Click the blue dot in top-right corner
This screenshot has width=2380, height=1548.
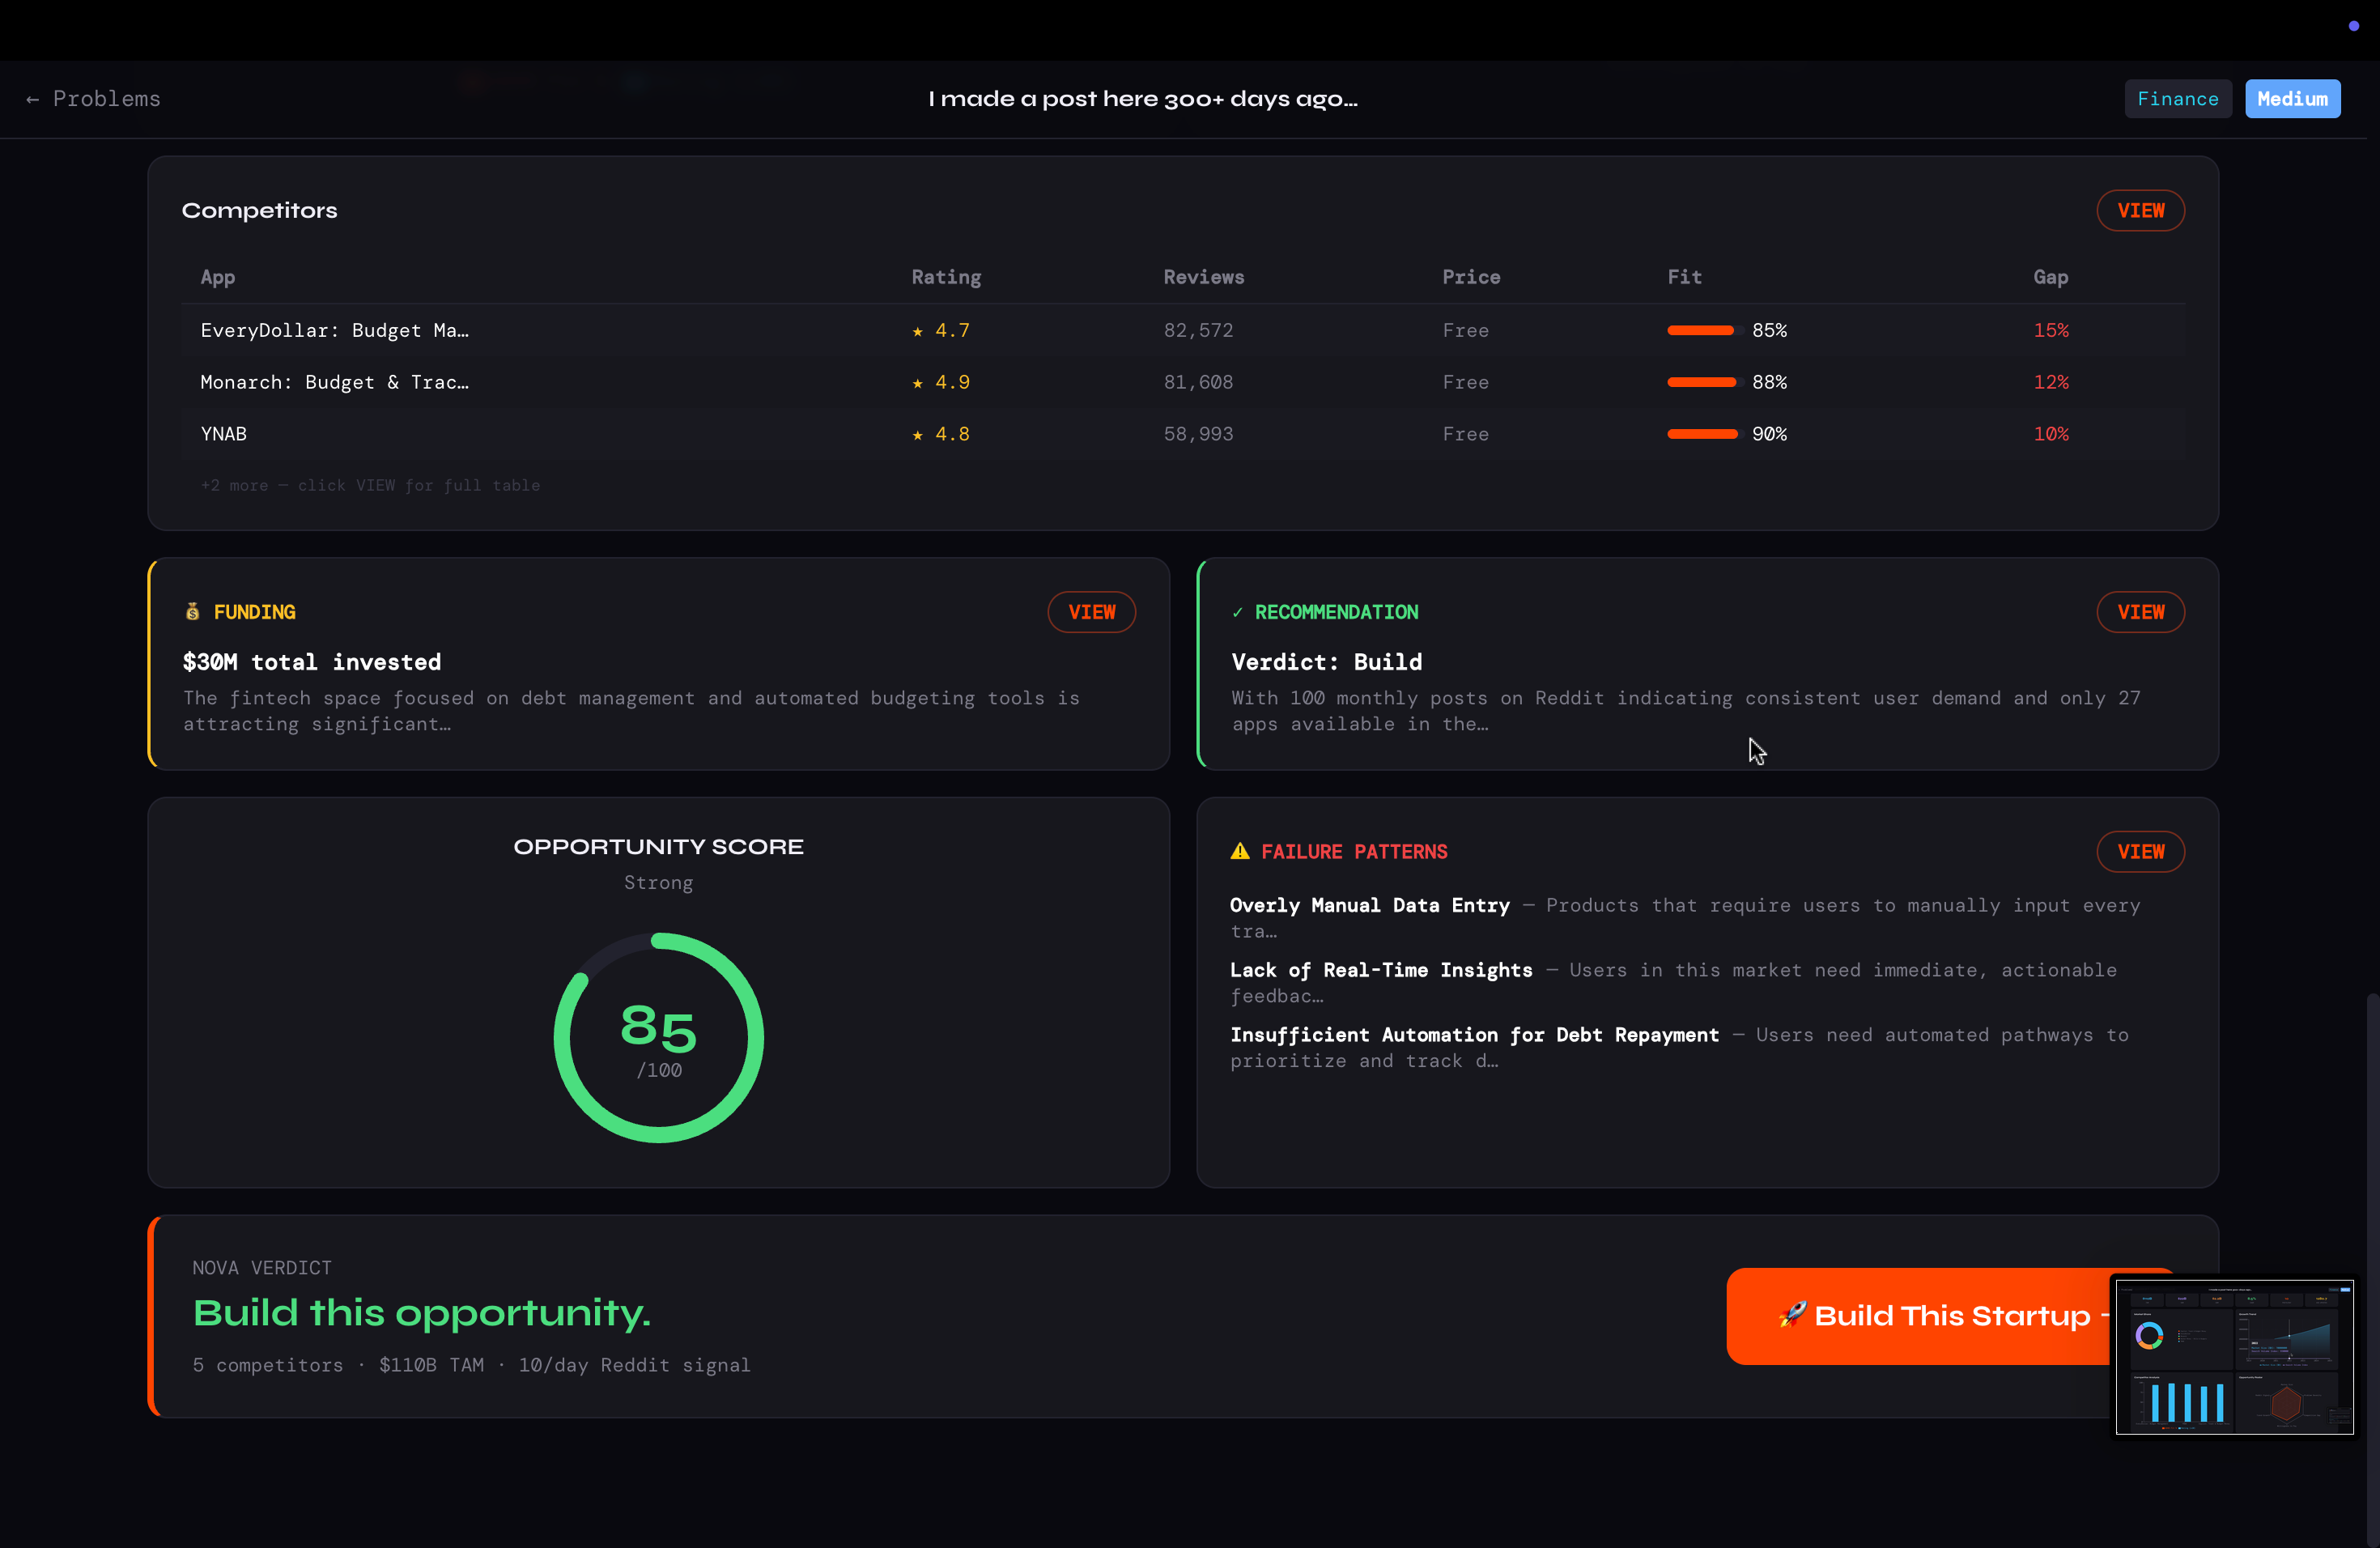point(2353,26)
